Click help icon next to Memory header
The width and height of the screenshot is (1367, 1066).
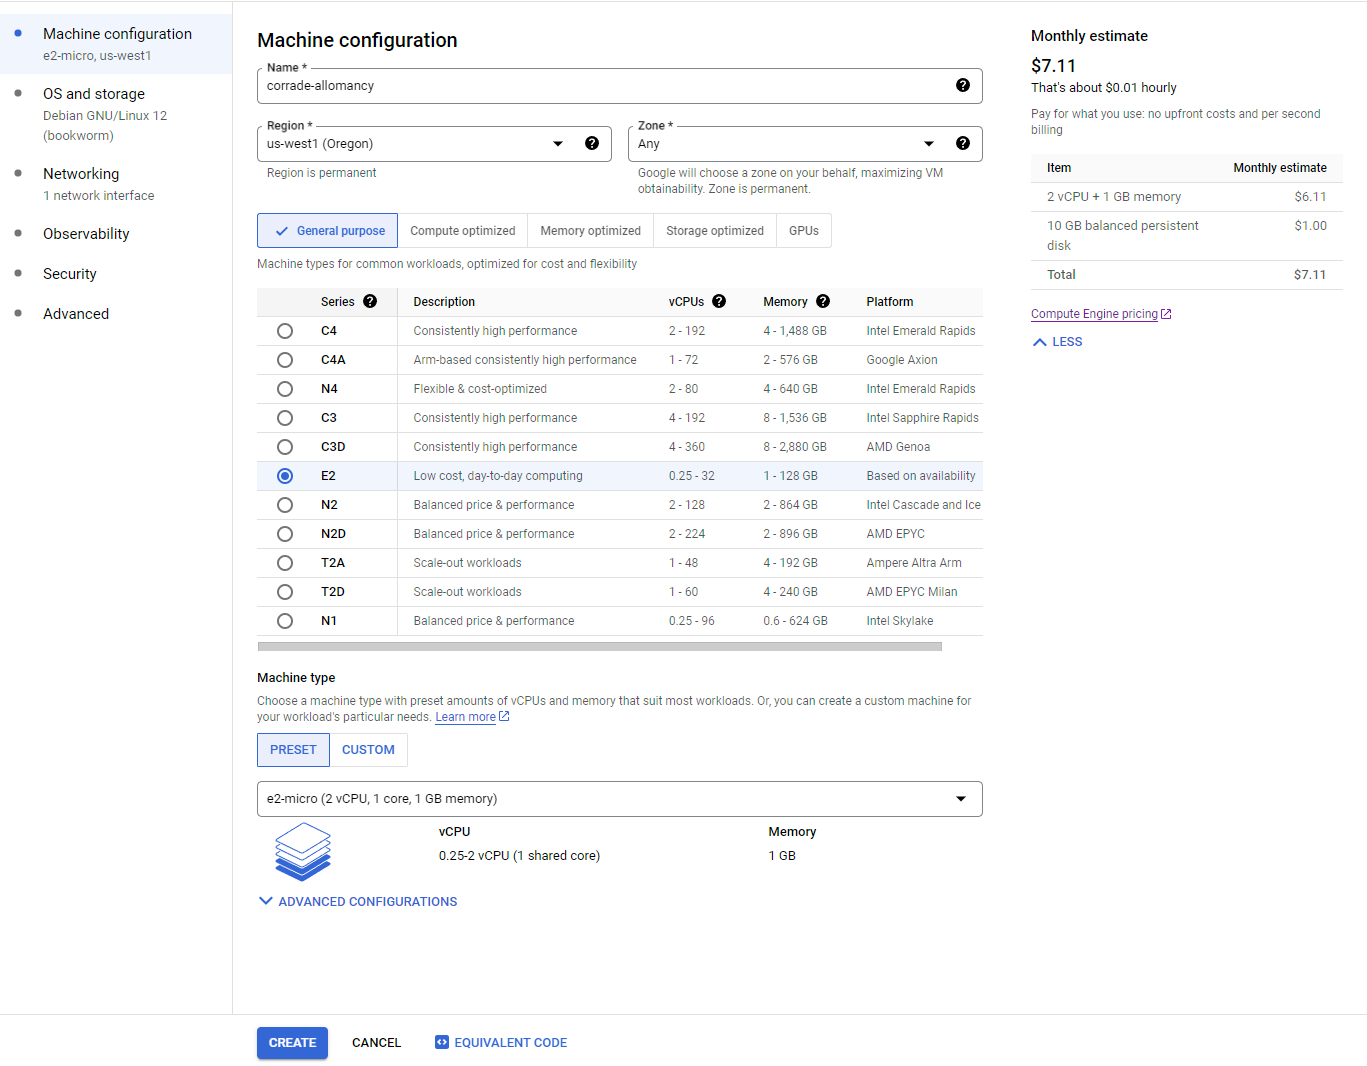[x=823, y=302]
